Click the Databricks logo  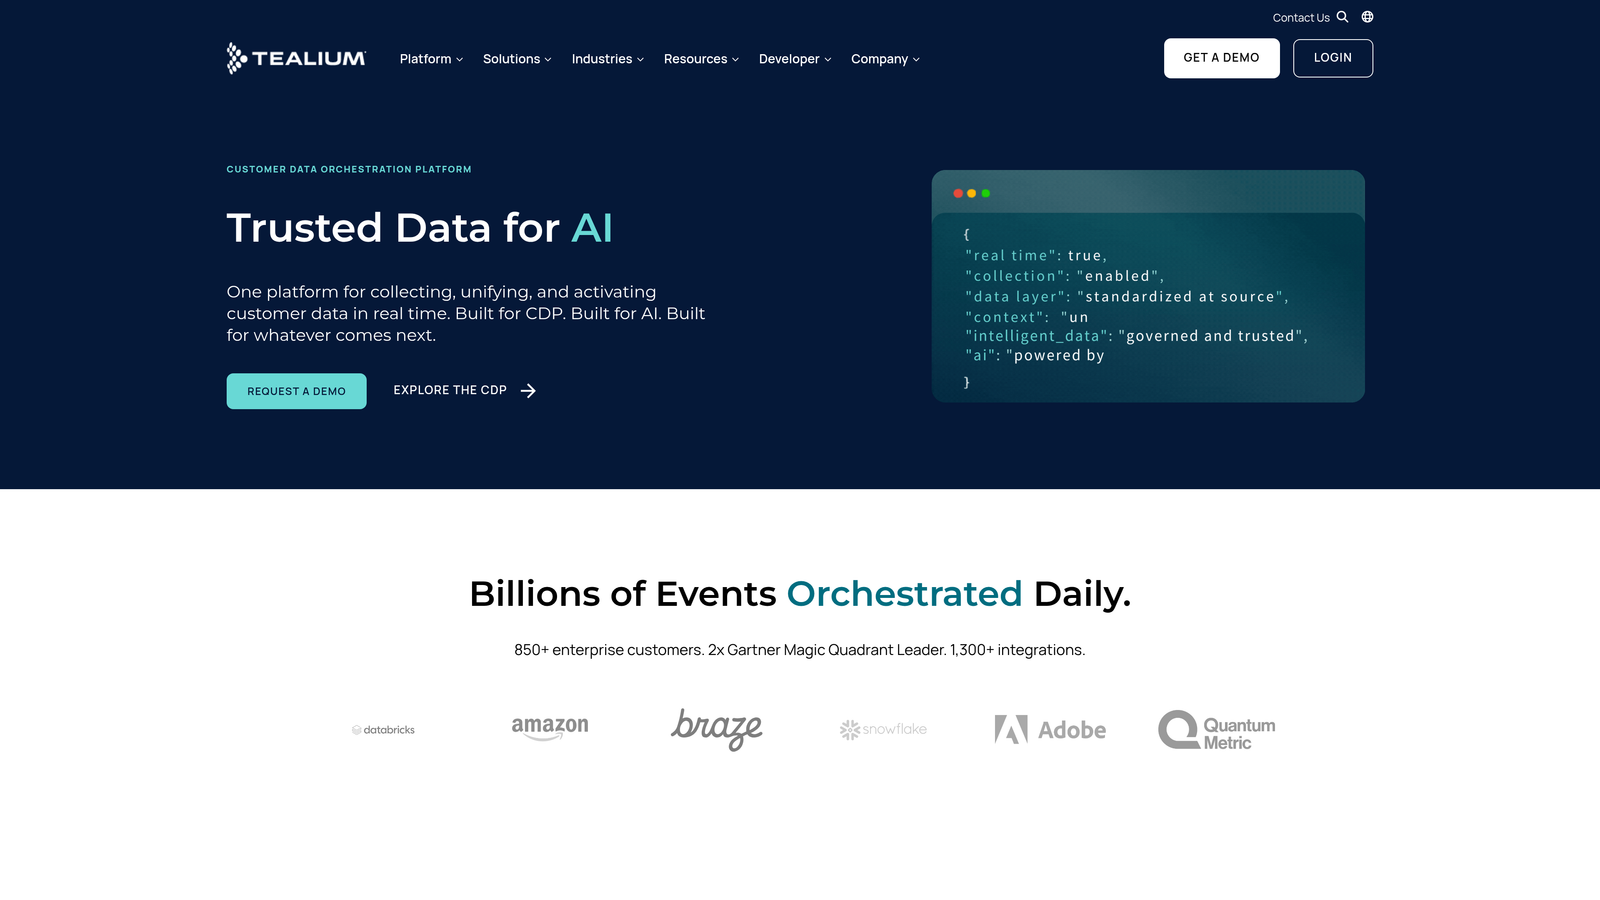[383, 730]
